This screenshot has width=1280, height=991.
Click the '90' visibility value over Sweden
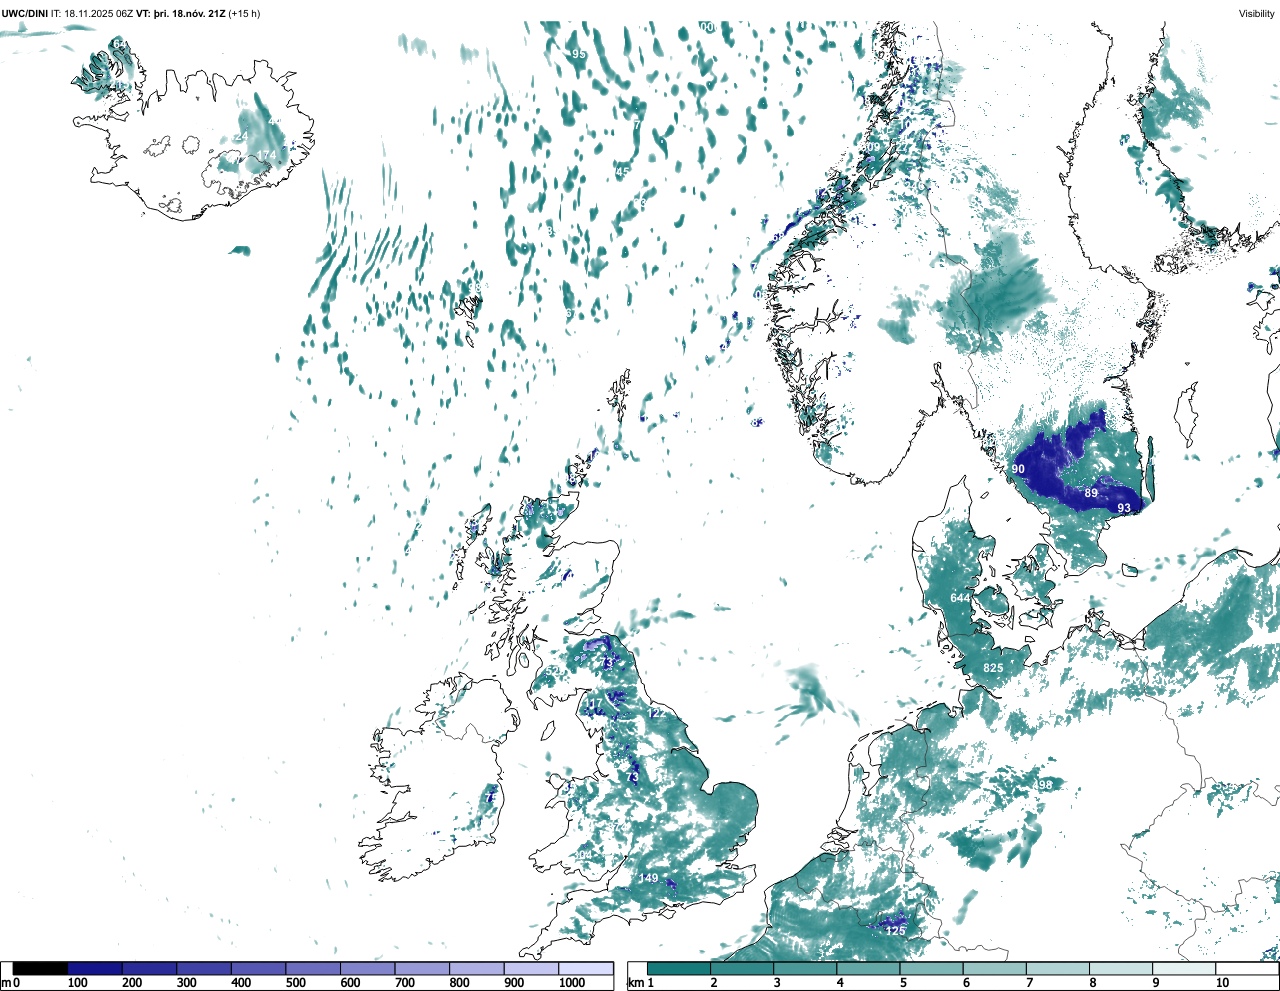pos(1018,469)
